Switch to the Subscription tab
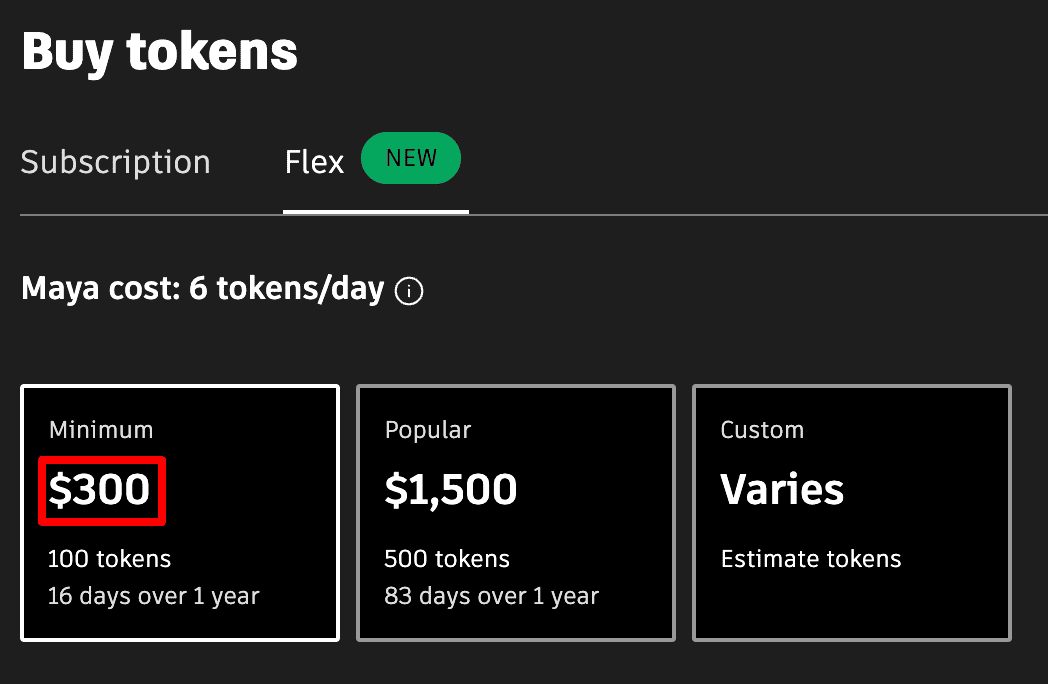1048x684 pixels. pos(115,162)
